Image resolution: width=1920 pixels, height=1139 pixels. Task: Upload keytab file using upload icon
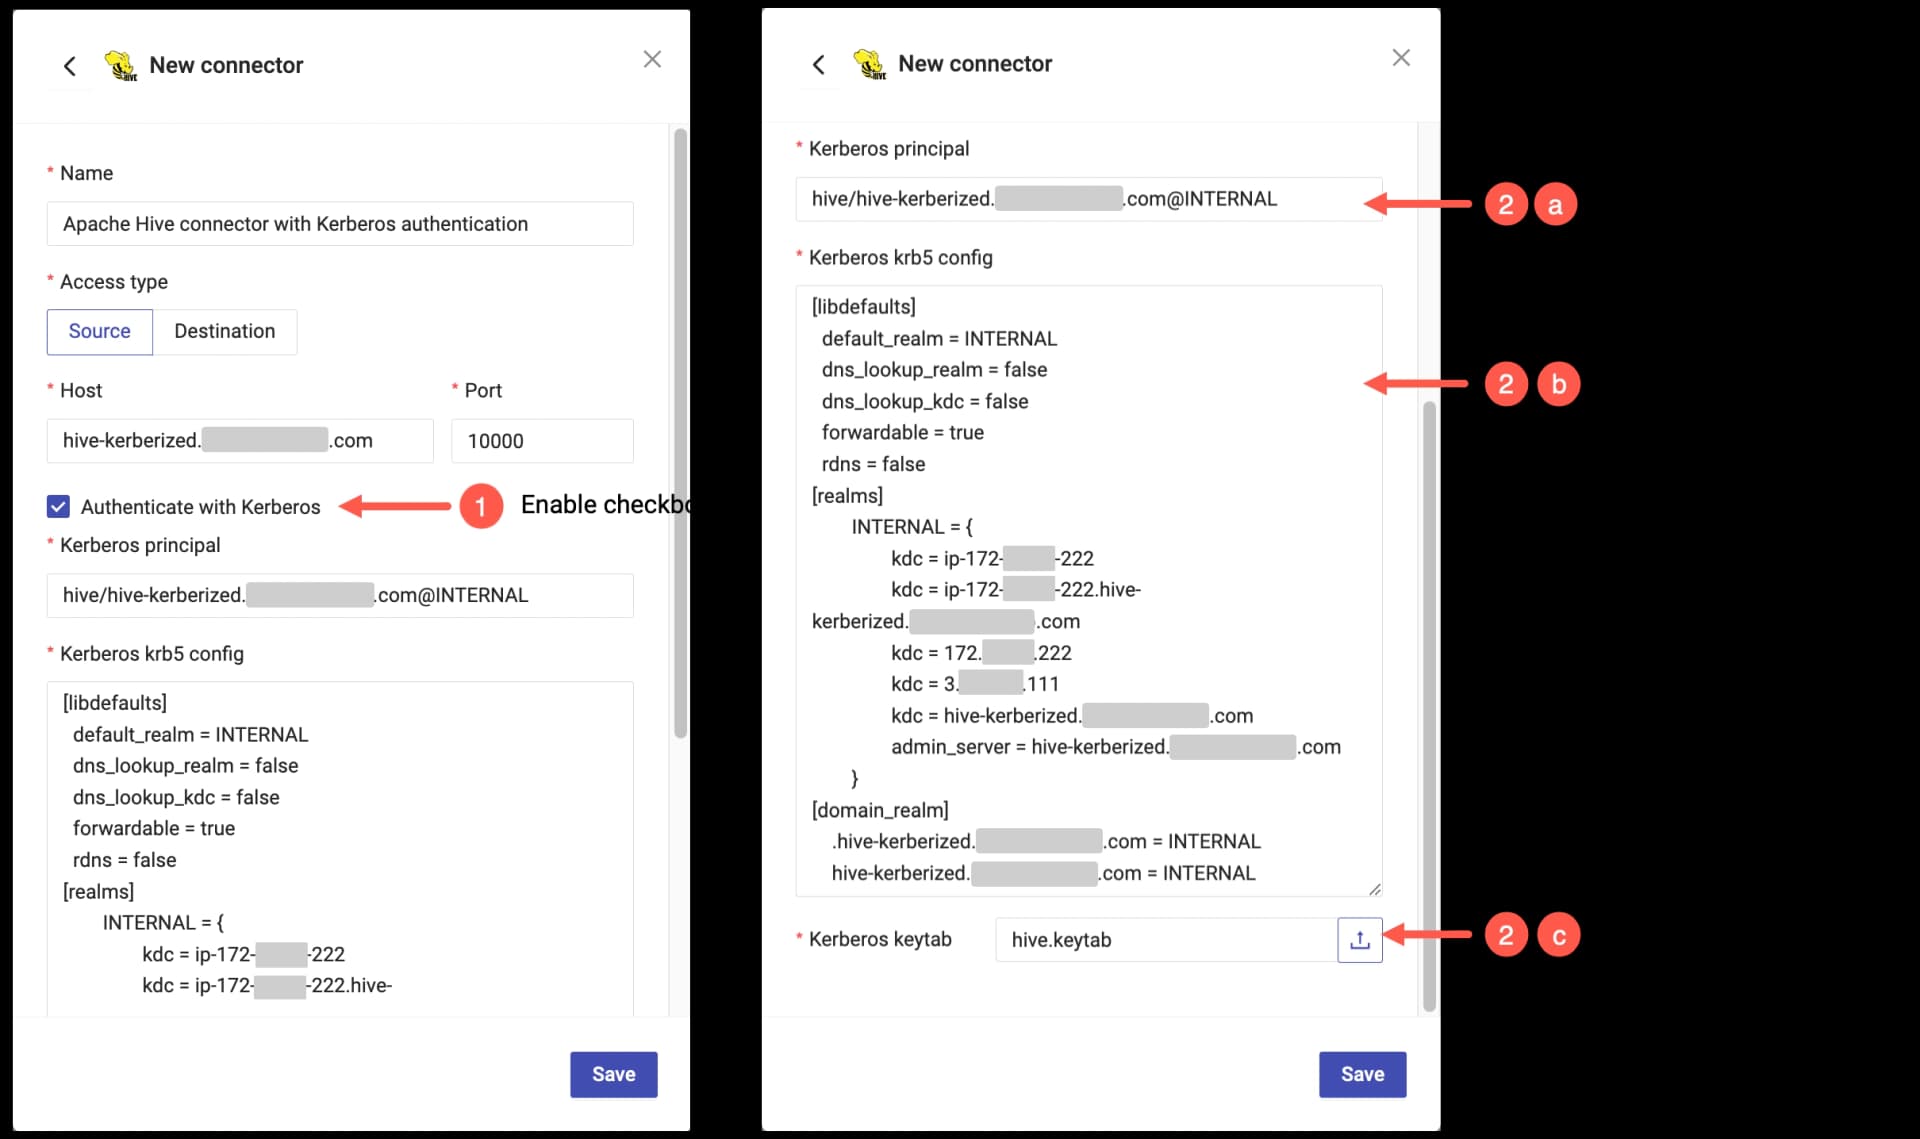pyautogui.click(x=1360, y=940)
